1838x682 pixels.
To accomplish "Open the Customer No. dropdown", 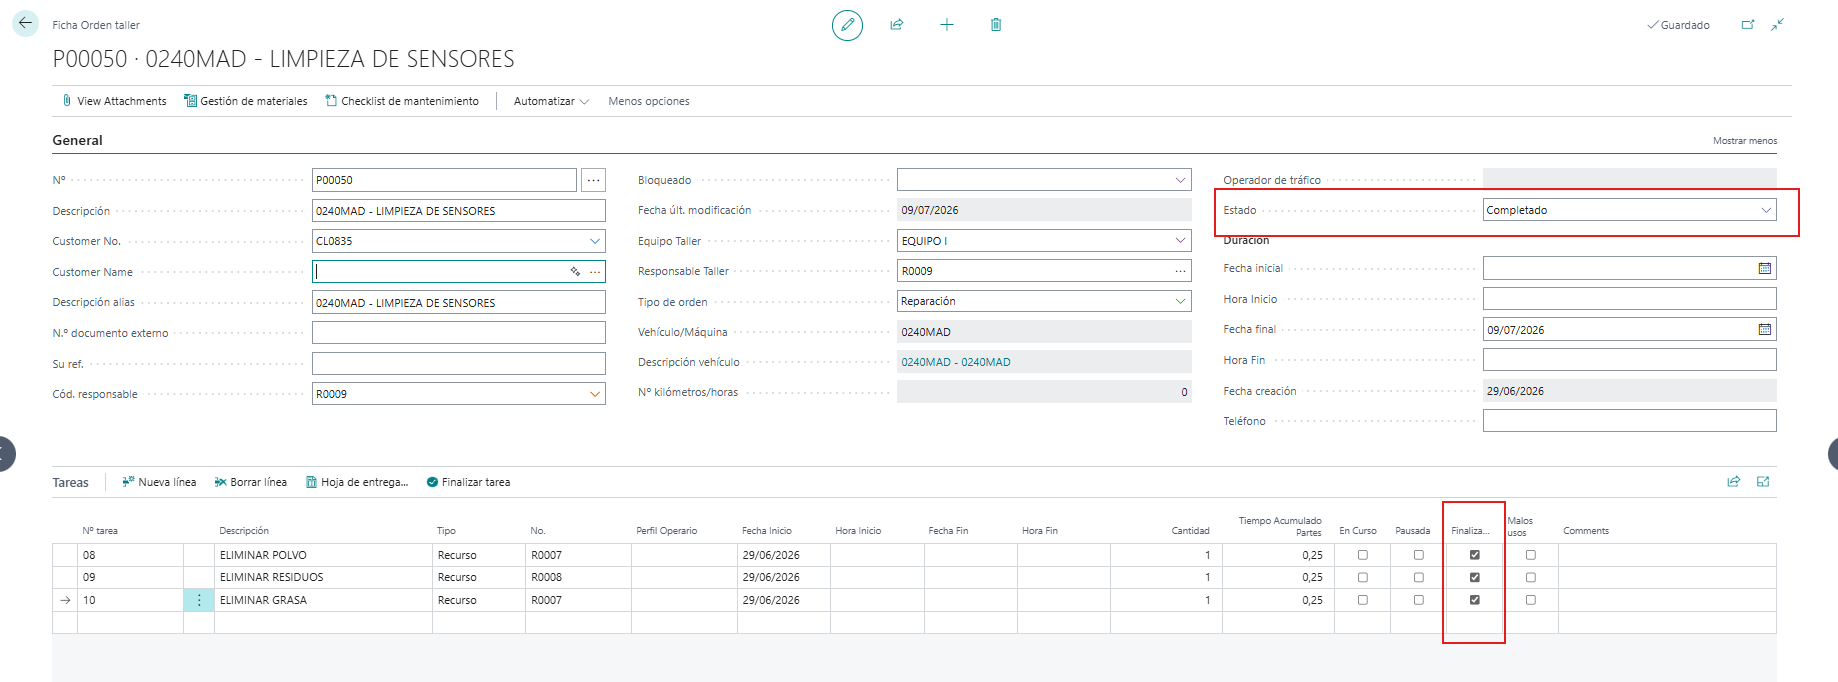I will pyautogui.click(x=595, y=241).
